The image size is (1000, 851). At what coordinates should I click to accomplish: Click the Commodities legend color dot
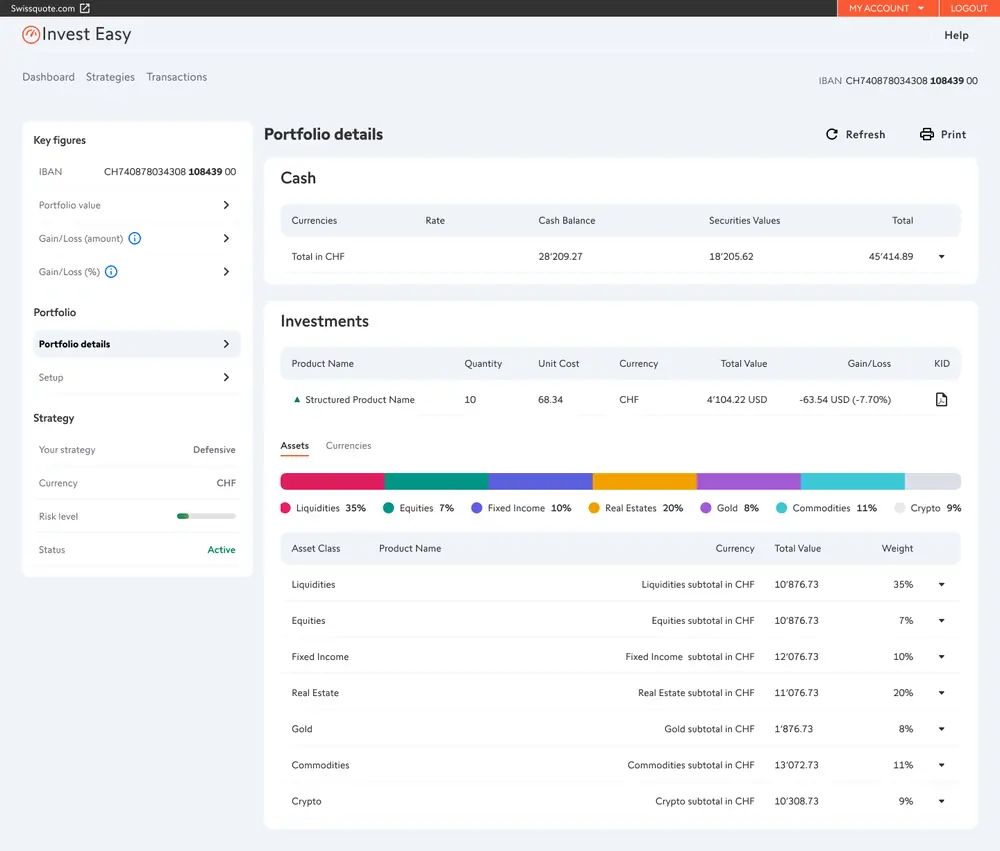point(781,508)
